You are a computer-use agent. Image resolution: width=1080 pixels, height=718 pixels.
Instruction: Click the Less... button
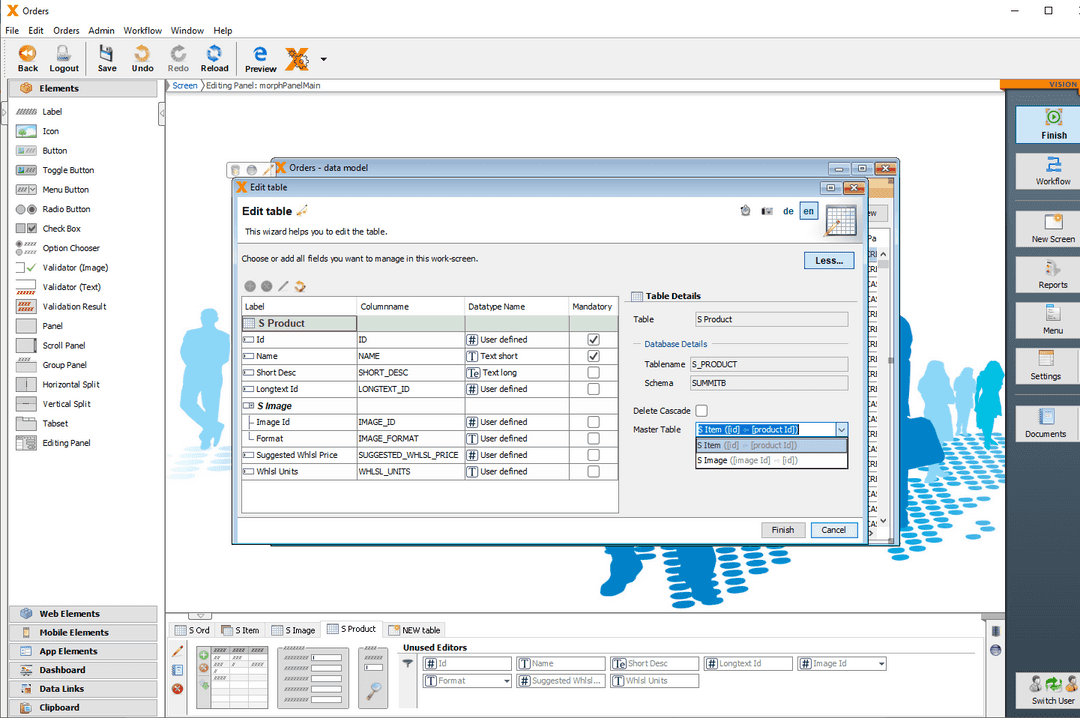[828, 260]
